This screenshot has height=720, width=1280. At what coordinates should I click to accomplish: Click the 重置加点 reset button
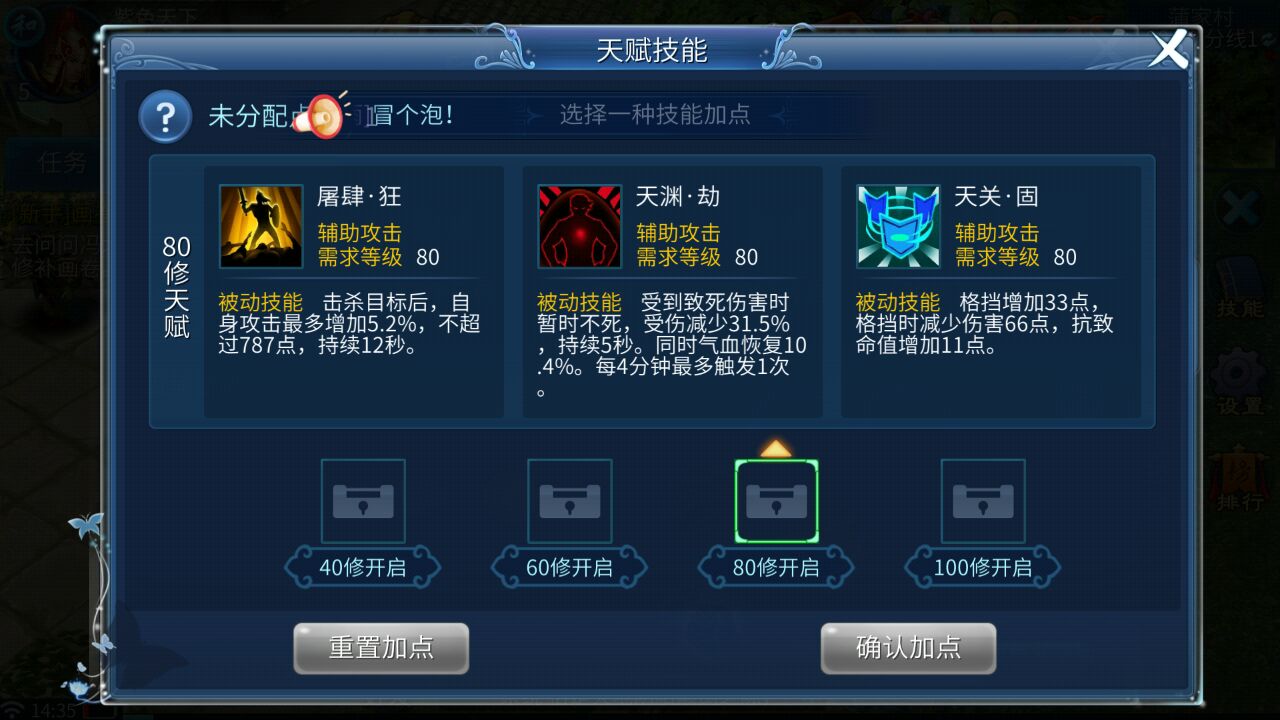381,648
